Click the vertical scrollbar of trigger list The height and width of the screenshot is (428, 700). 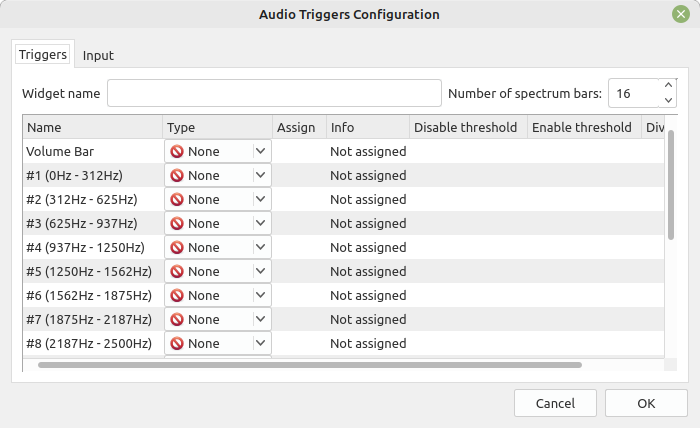671,185
